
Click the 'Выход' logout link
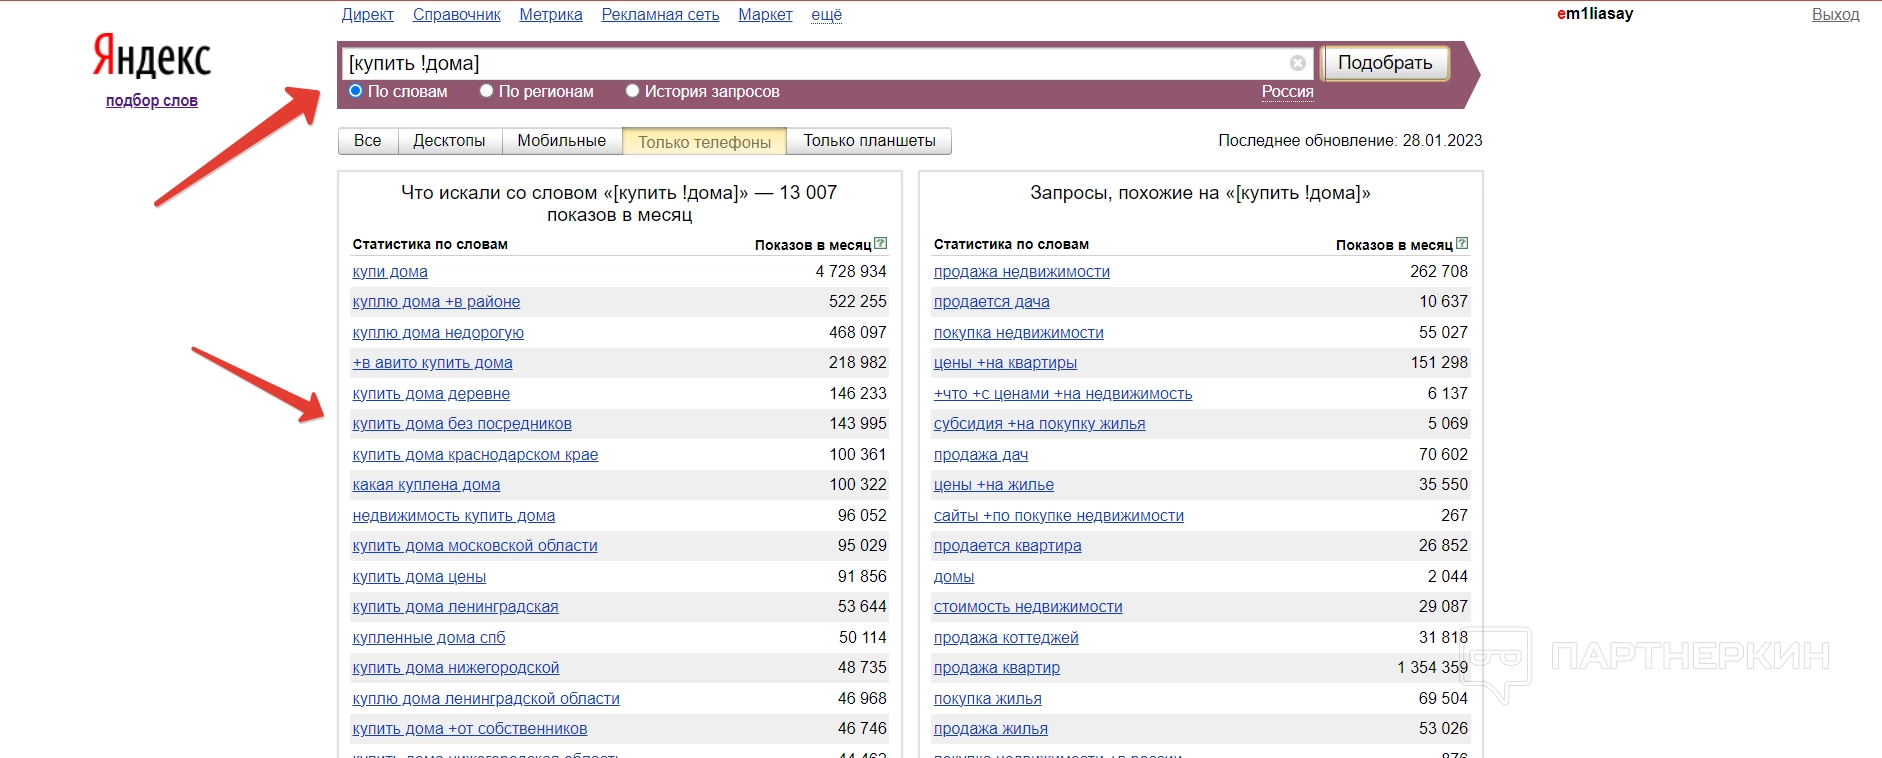(x=1835, y=14)
